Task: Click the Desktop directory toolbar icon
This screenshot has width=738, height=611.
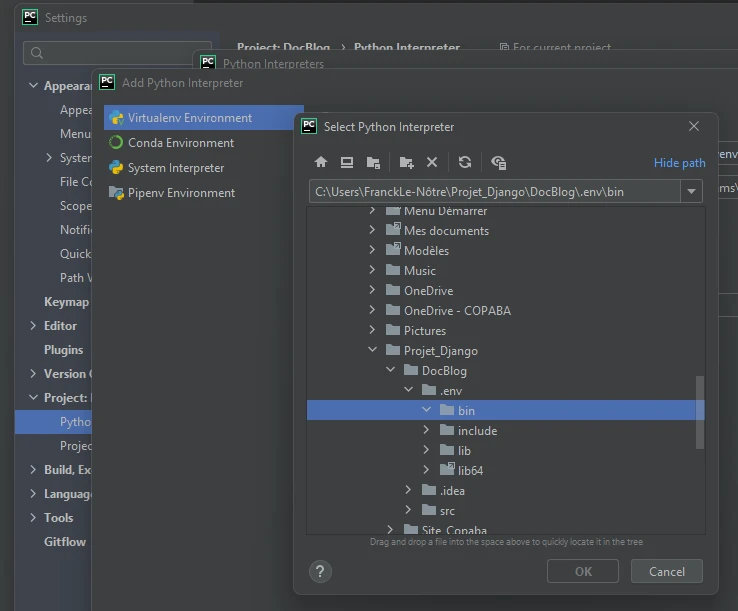Action: pos(347,162)
